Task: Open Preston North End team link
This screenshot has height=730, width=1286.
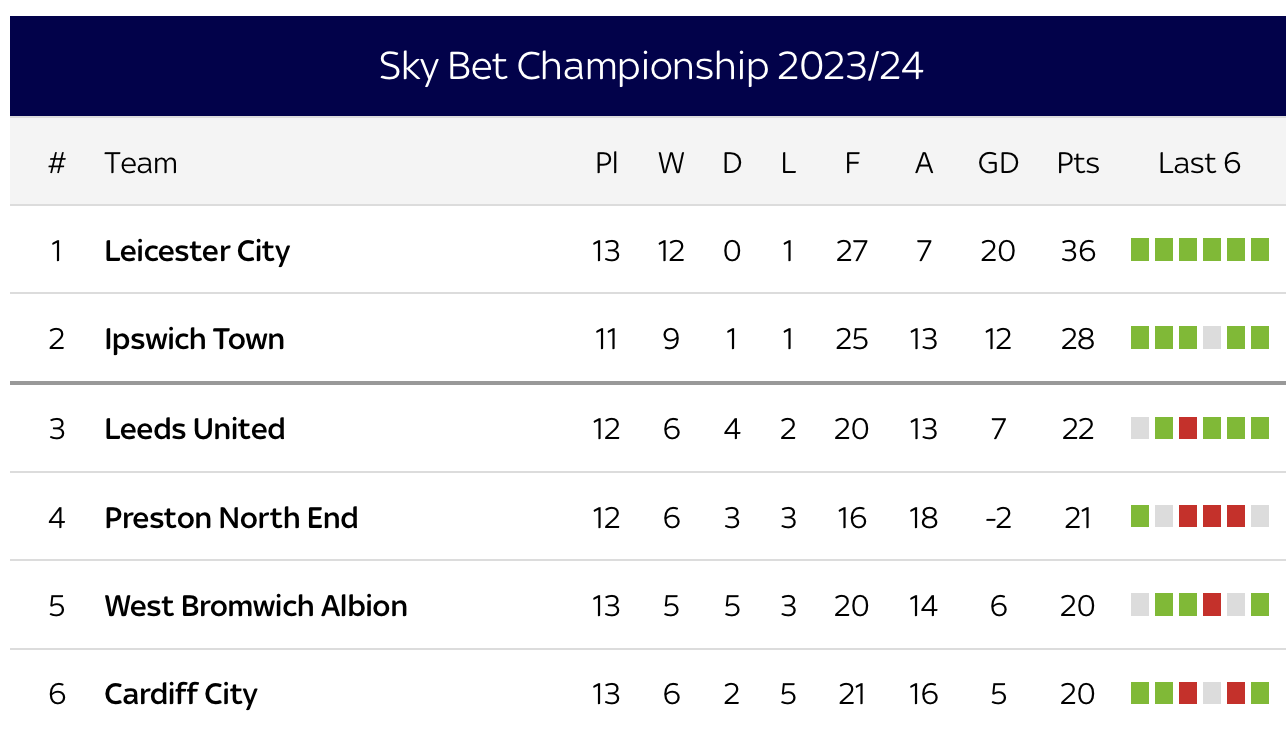Action: pyautogui.click(x=231, y=517)
